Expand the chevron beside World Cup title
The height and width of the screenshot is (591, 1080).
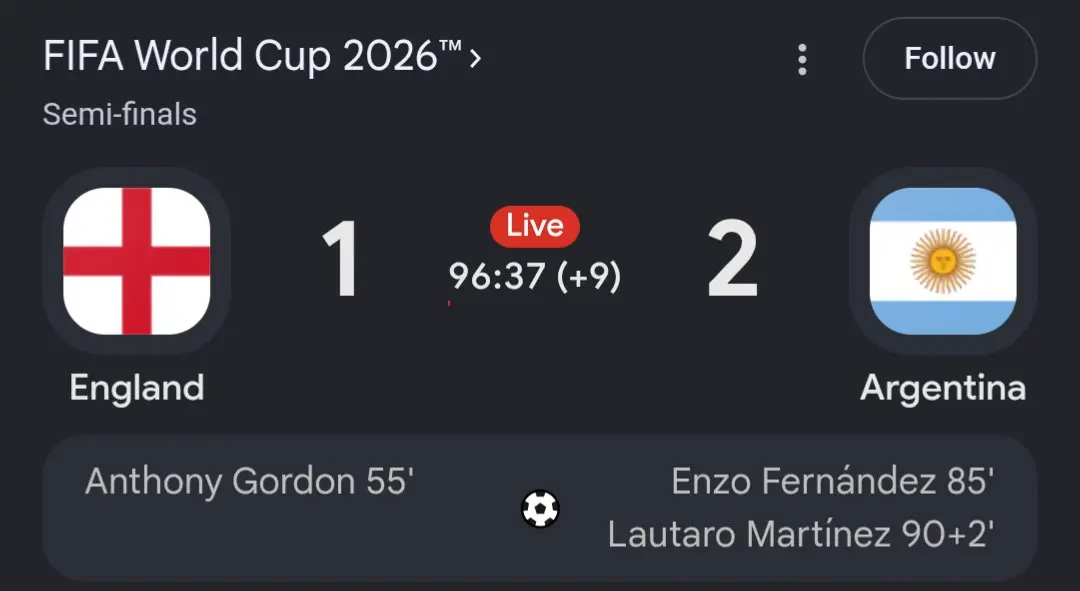point(475,59)
